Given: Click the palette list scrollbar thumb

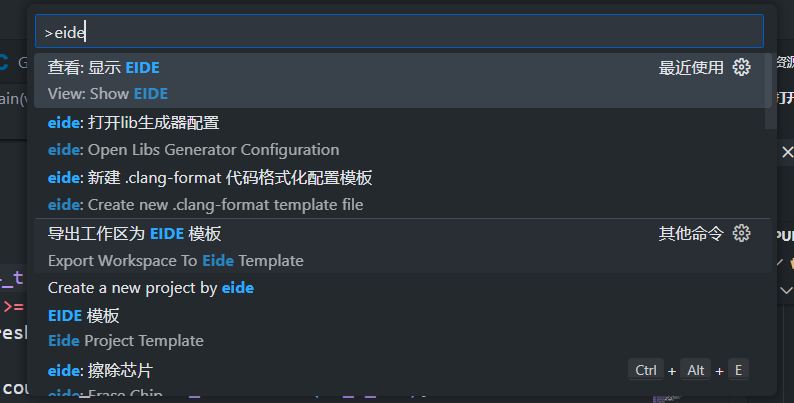Looking at the screenshot, I should point(771,91).
